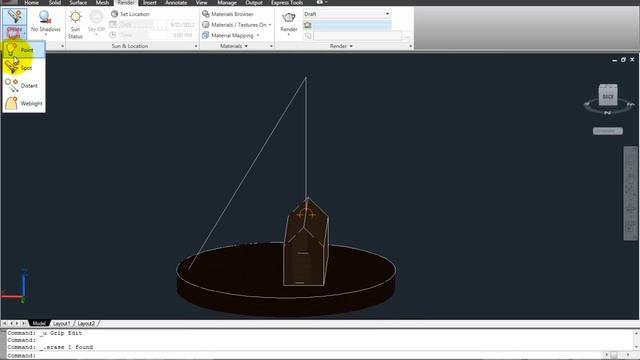Open the Render panel dialog launcher arrow
640x360 pixels.
411,46
